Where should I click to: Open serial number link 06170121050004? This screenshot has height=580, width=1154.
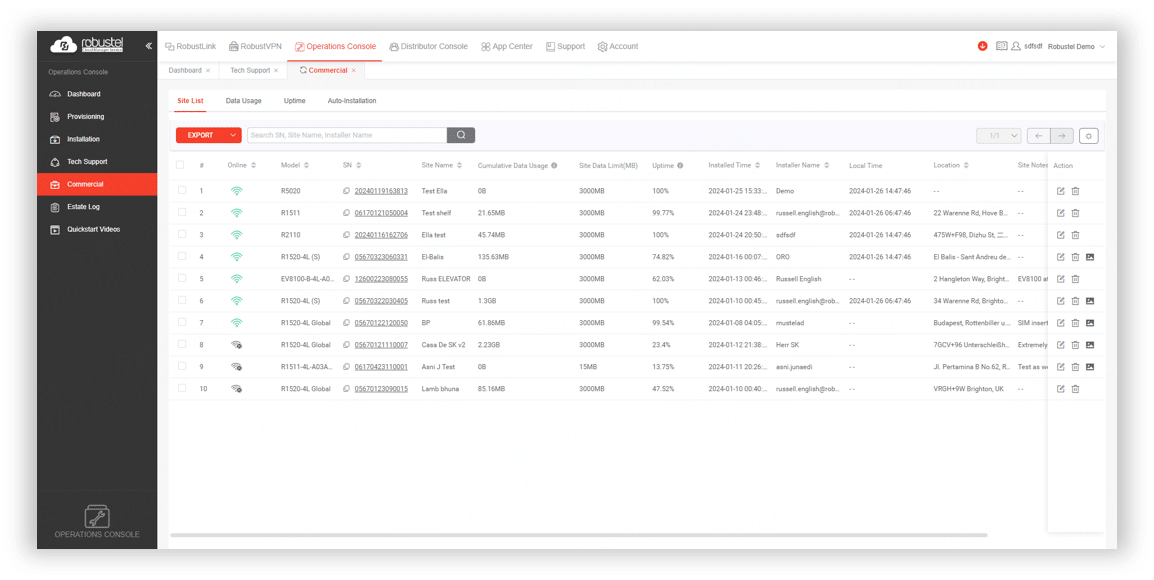(x=381, y=213)
